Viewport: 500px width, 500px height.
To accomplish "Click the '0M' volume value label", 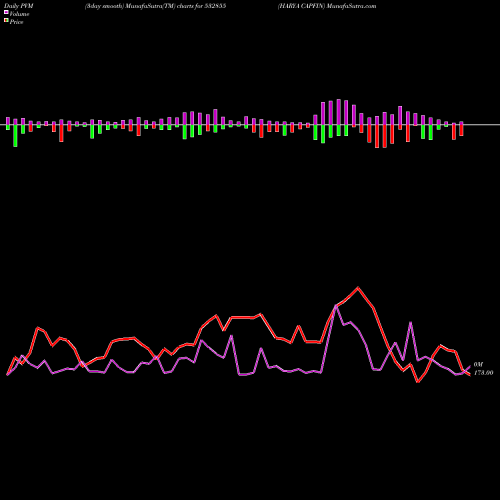I will coord(478,365).
